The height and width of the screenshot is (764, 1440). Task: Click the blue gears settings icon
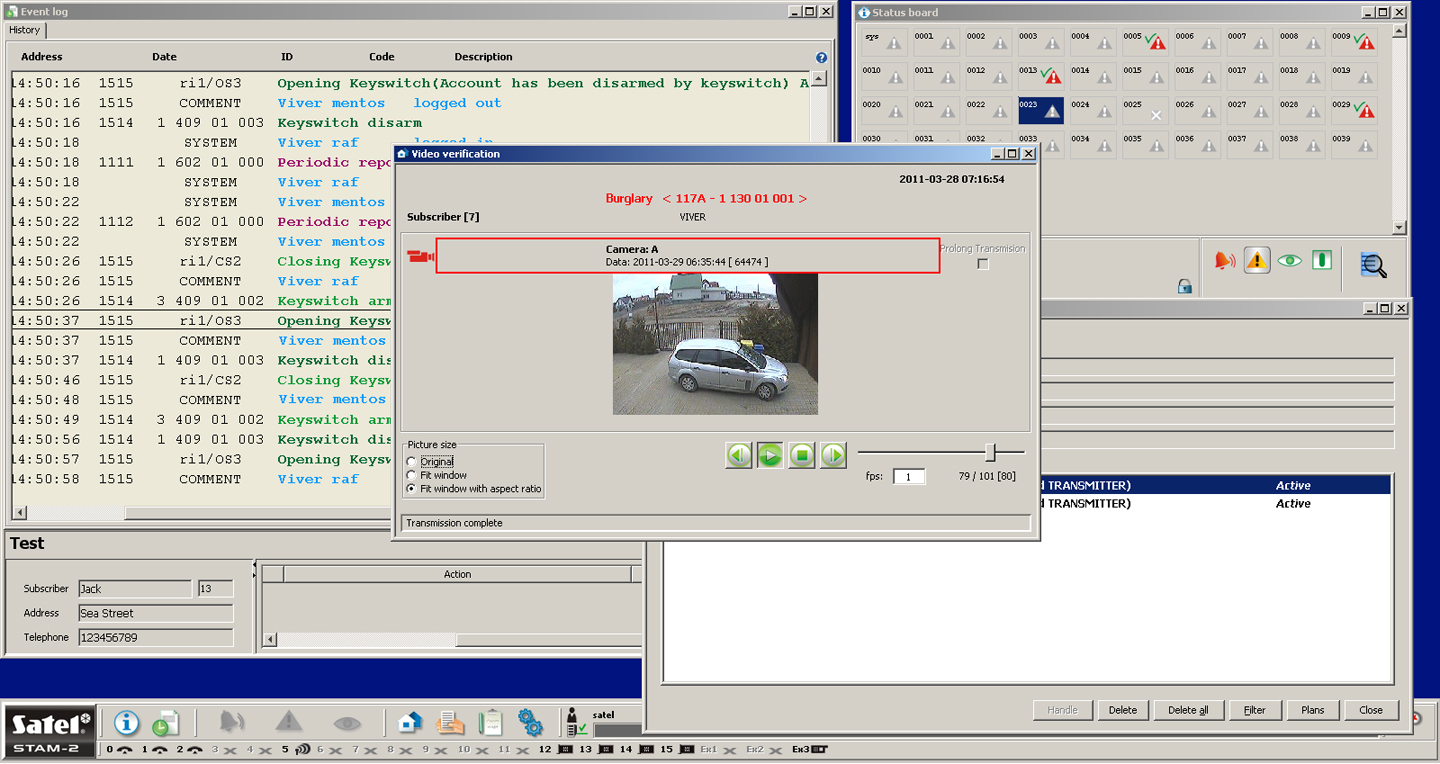[x=530, y=722]
